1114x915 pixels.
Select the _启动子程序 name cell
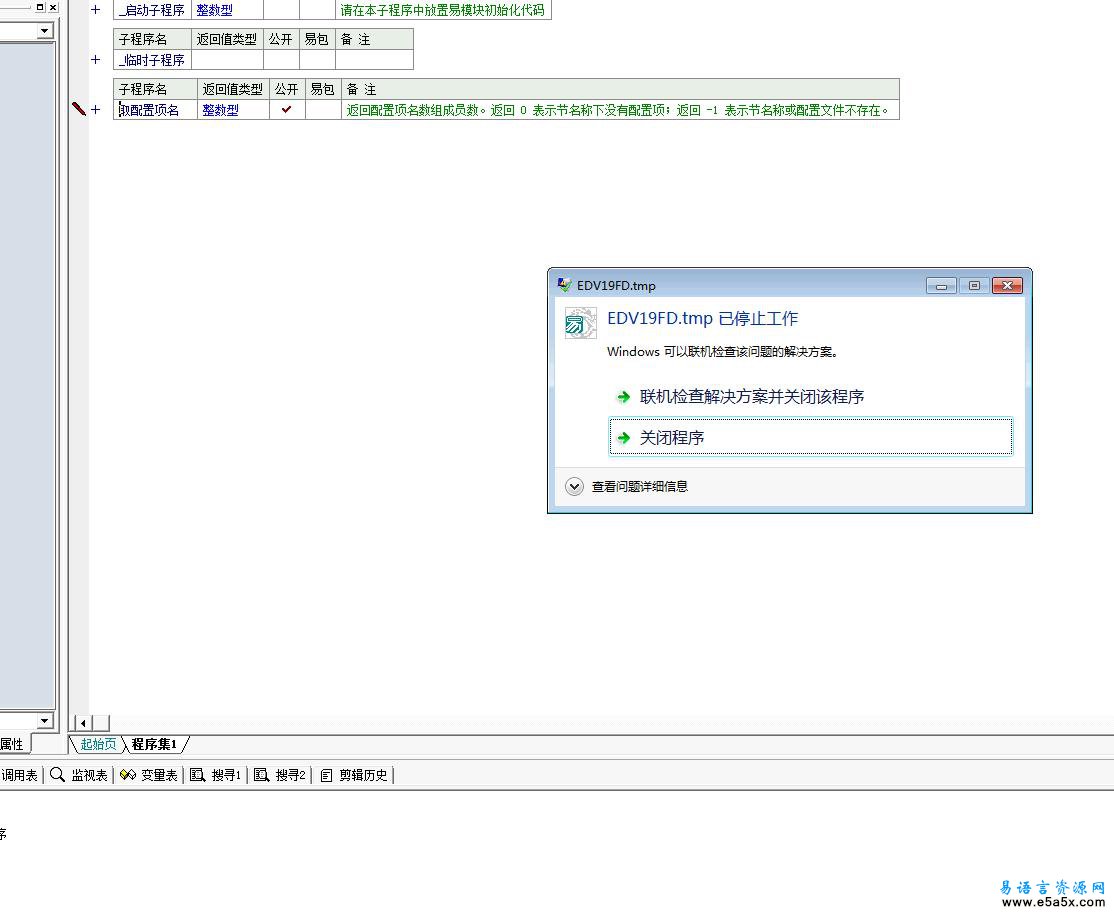tap(152, 10)
